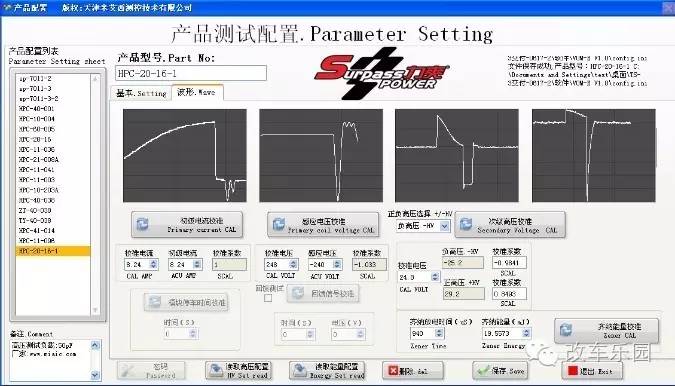Viewport: 675px width, 386px height.
Task: Select HPC-60-005 in the product list
Action: 53,129
